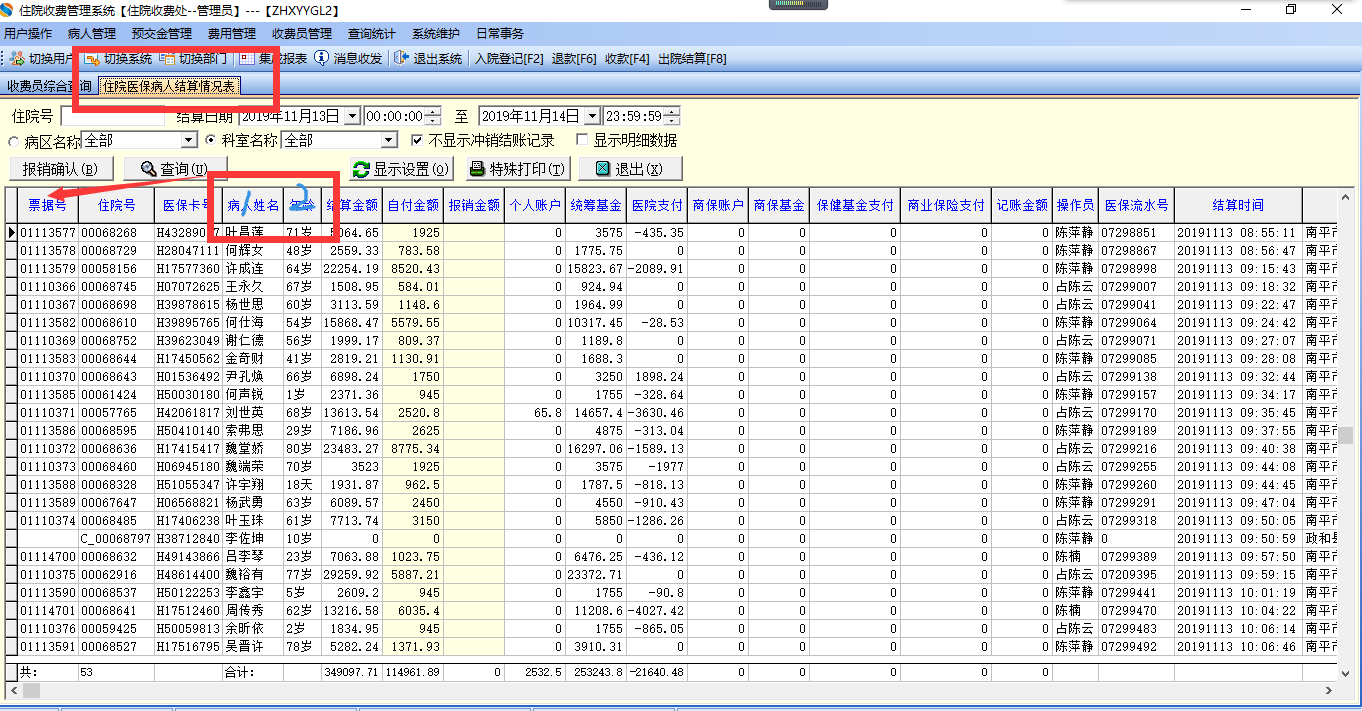Open the 病人管理 menu
The image size is (1362, 711).
(92, 34)
